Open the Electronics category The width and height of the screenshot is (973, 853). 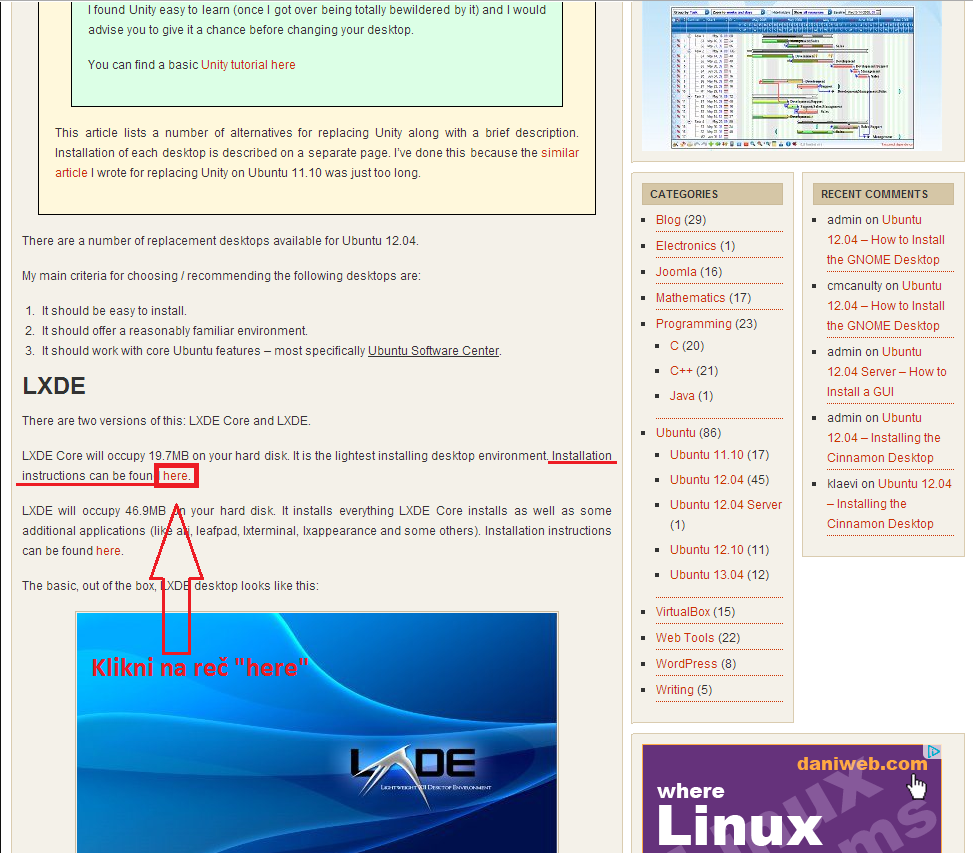[x=686, y=246]
